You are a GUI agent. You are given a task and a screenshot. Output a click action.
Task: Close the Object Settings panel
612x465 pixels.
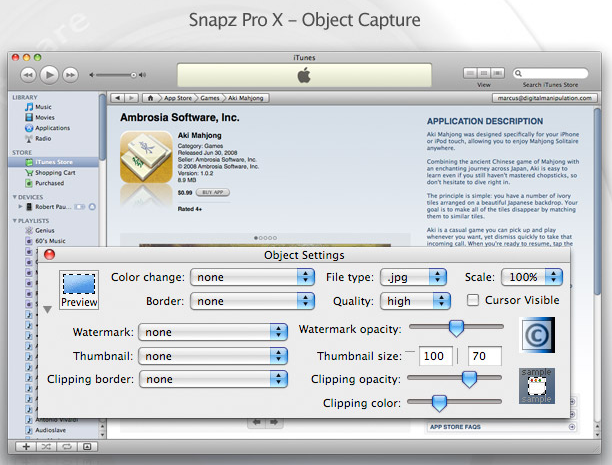pos(50,255)
